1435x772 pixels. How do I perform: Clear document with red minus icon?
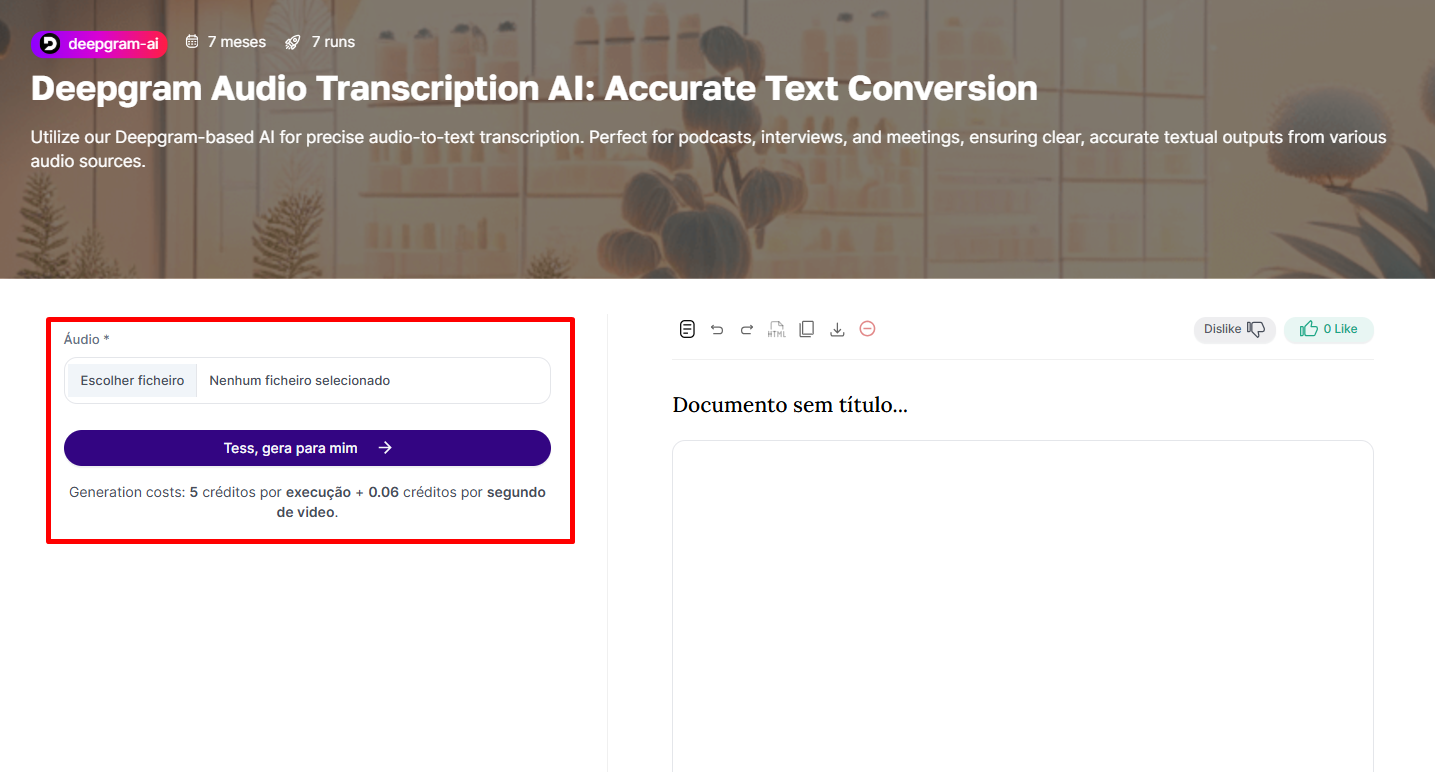867,329
